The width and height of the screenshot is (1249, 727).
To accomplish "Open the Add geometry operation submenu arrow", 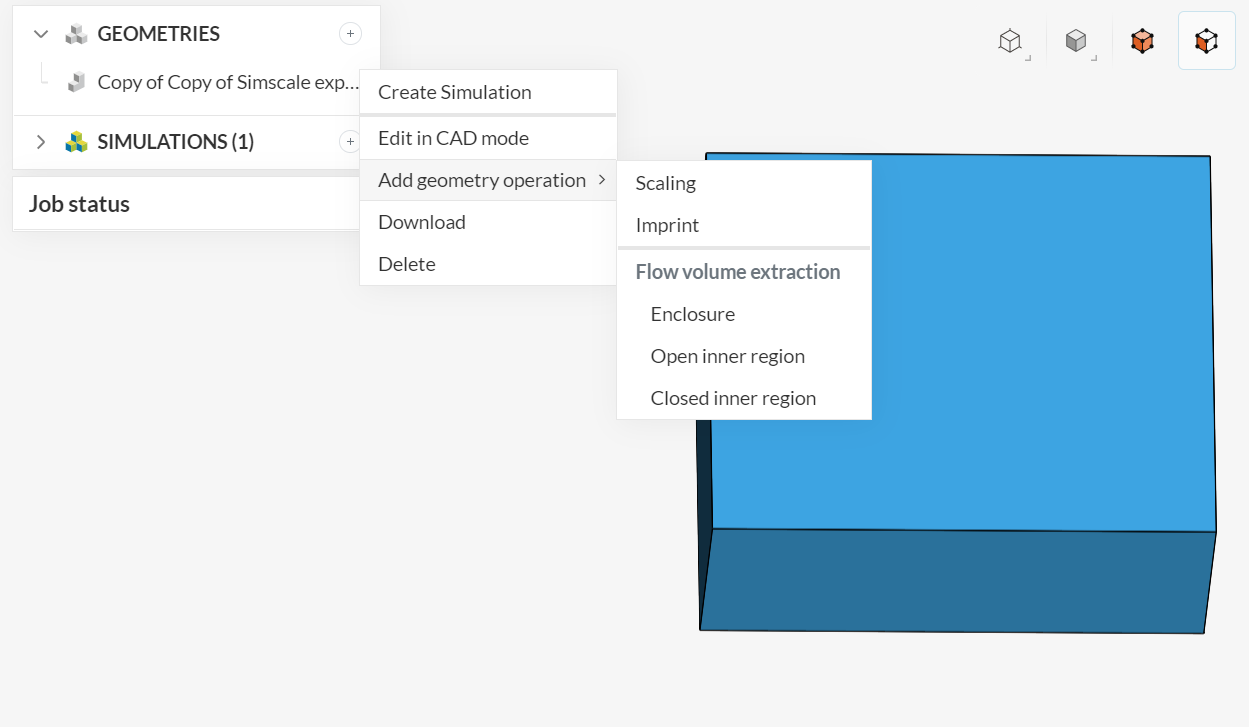I will 601,180.
